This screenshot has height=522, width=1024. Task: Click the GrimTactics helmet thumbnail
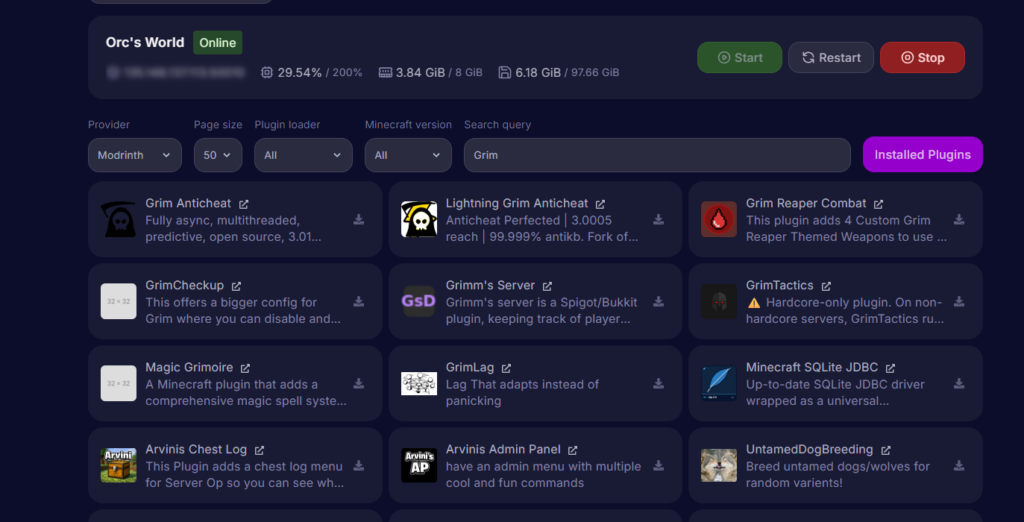tap(719, 301)
